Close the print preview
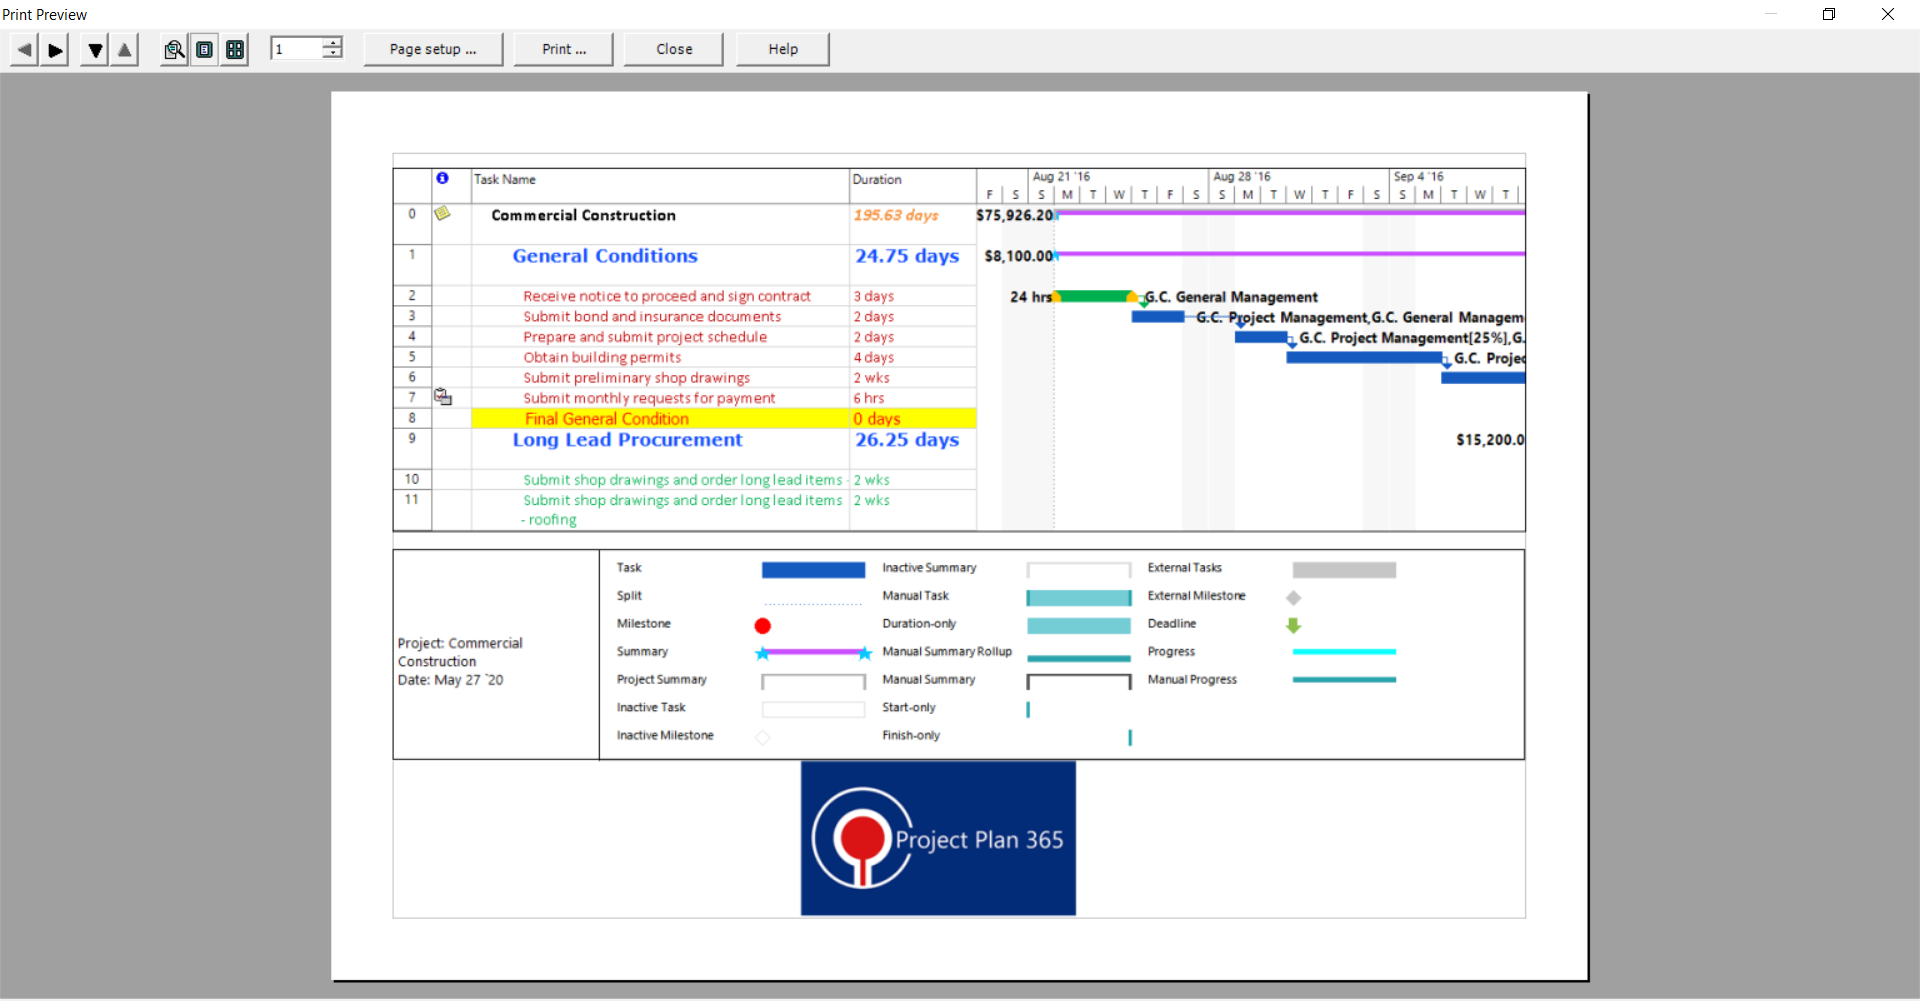 point(674,49)
